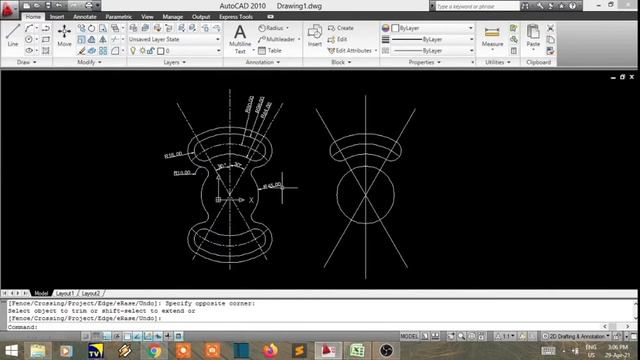Expand the Modify panel

(x=89, y=62)
